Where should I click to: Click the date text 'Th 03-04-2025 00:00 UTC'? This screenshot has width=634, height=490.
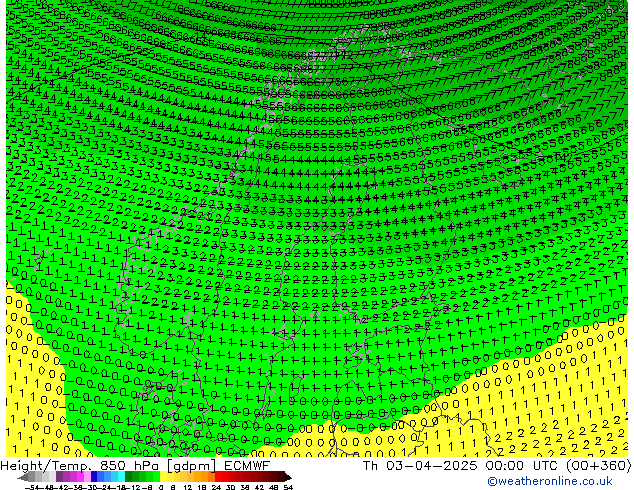(462, 466)
